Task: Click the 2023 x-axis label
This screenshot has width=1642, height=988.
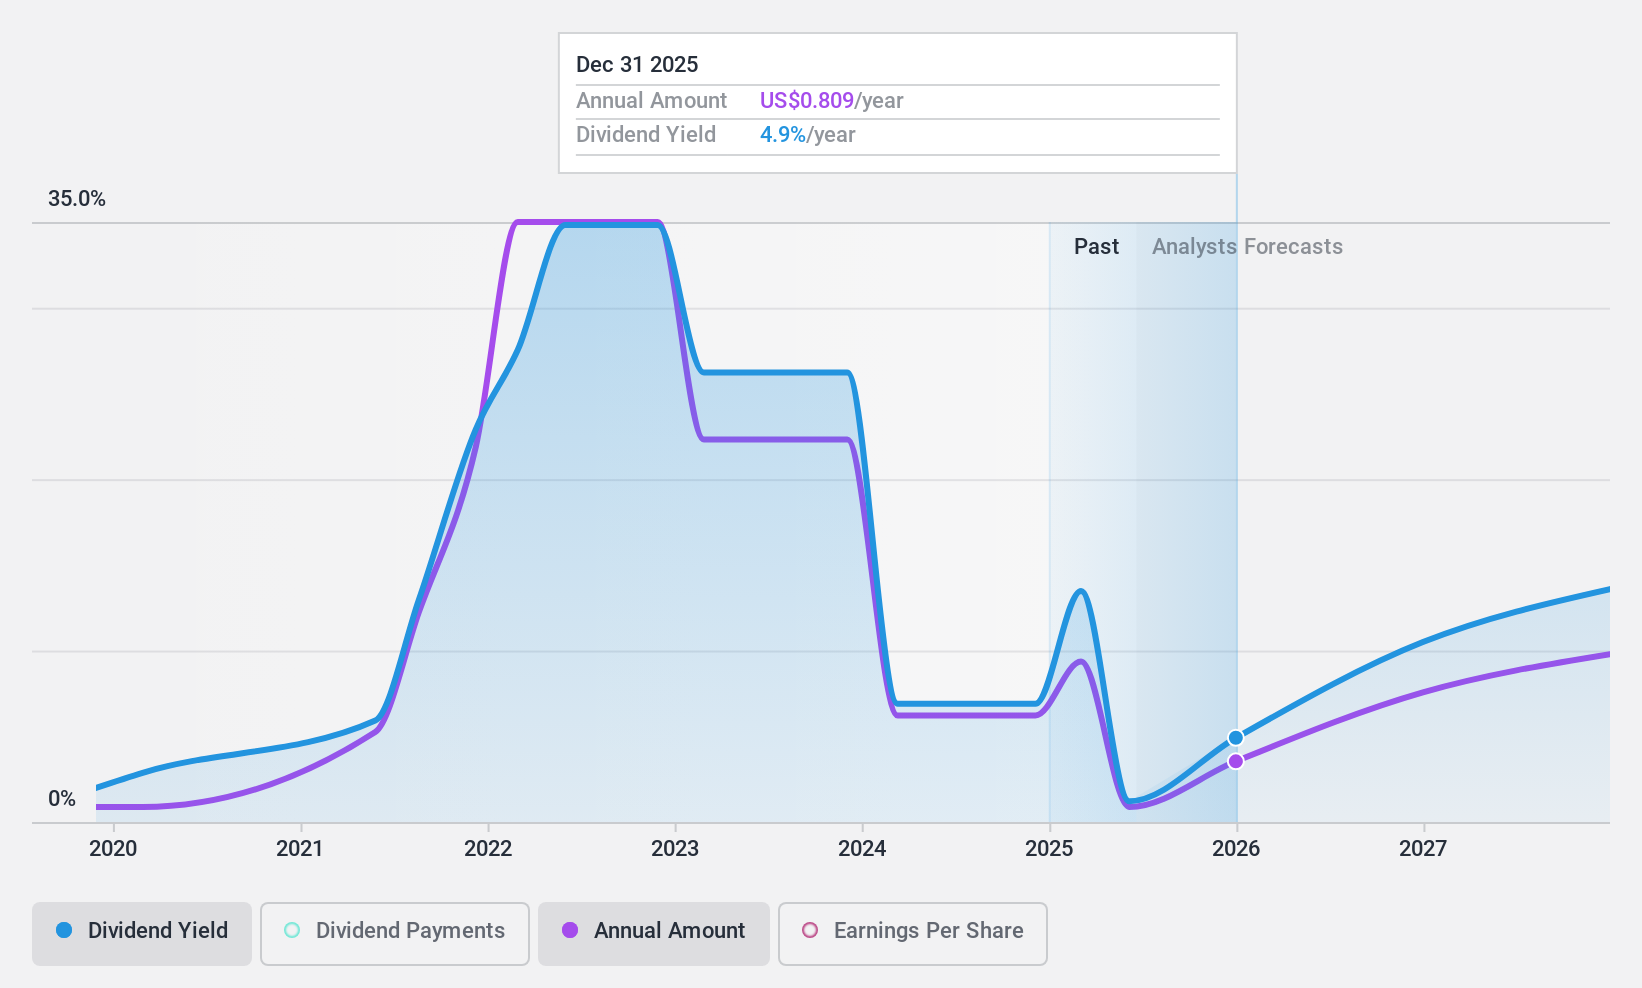Action: click(x=675, y=849)
